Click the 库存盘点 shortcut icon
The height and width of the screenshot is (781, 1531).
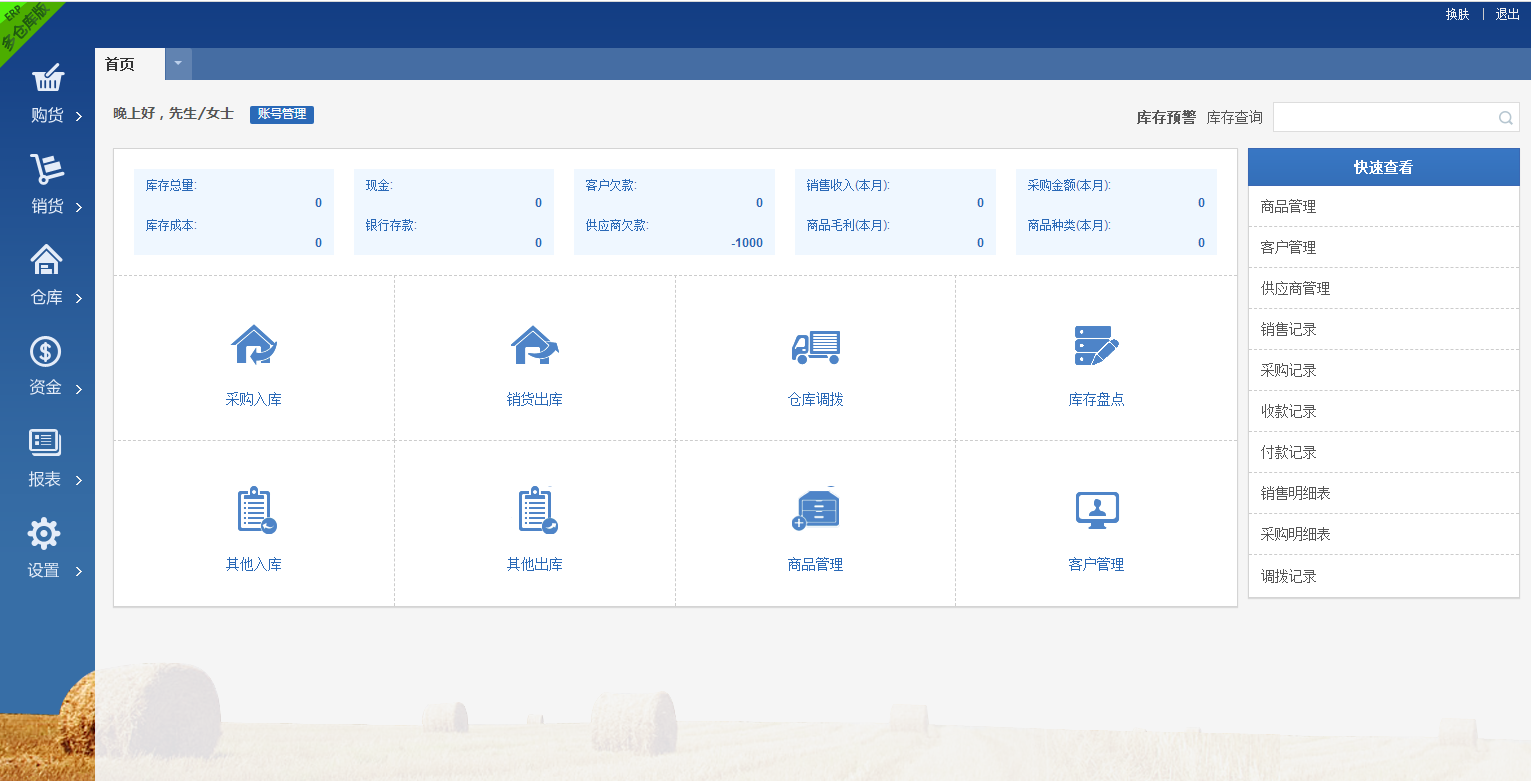click(x=1096, y=348)
